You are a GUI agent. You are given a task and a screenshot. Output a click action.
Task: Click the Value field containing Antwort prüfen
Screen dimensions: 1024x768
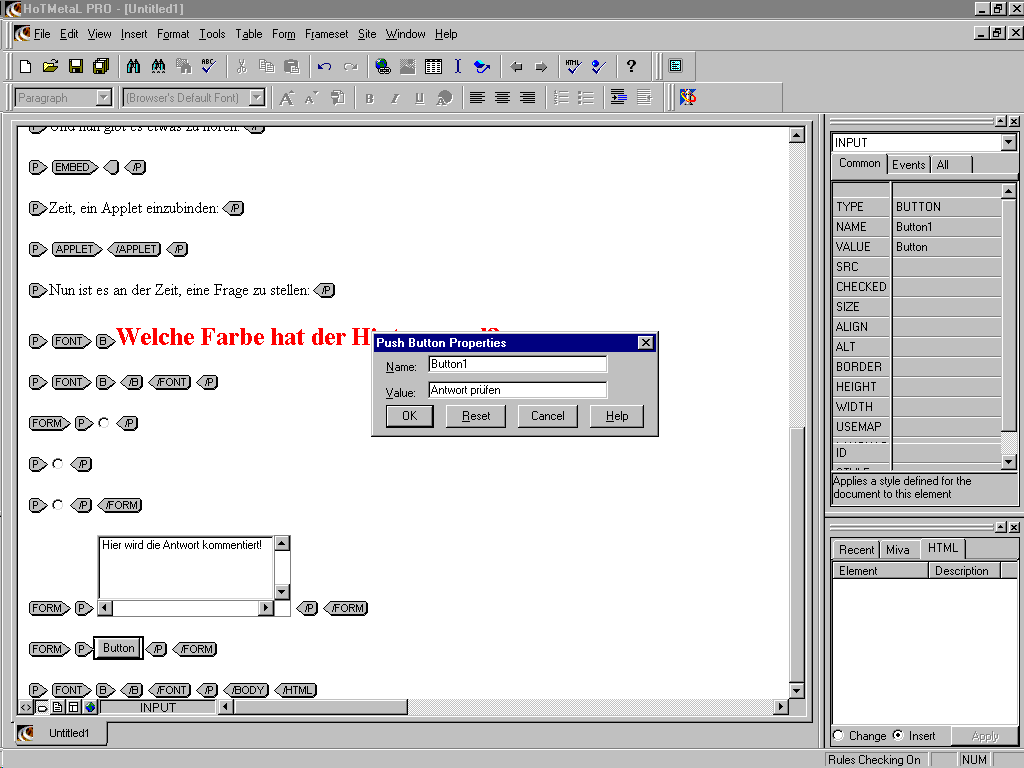pos(517,390)
